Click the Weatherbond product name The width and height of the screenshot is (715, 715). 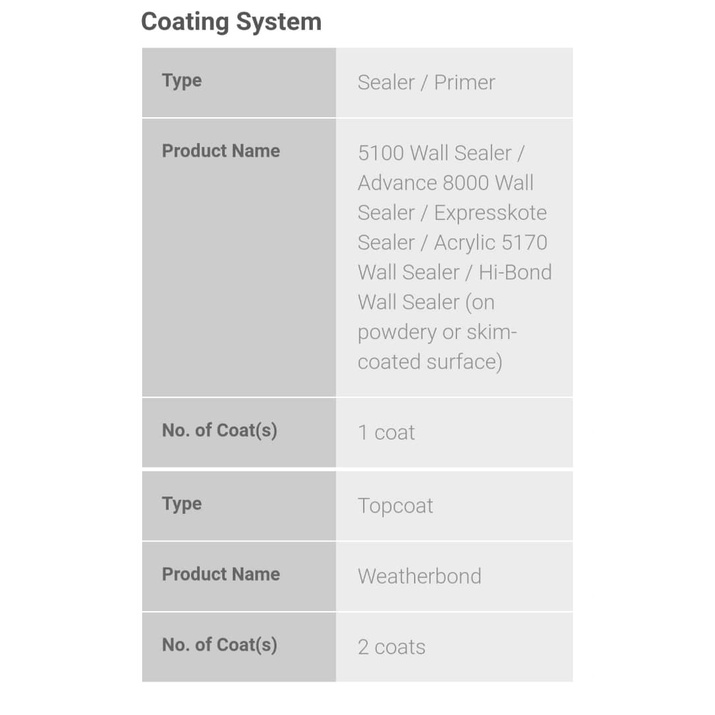pyautogui.click(x=419, y=577)
